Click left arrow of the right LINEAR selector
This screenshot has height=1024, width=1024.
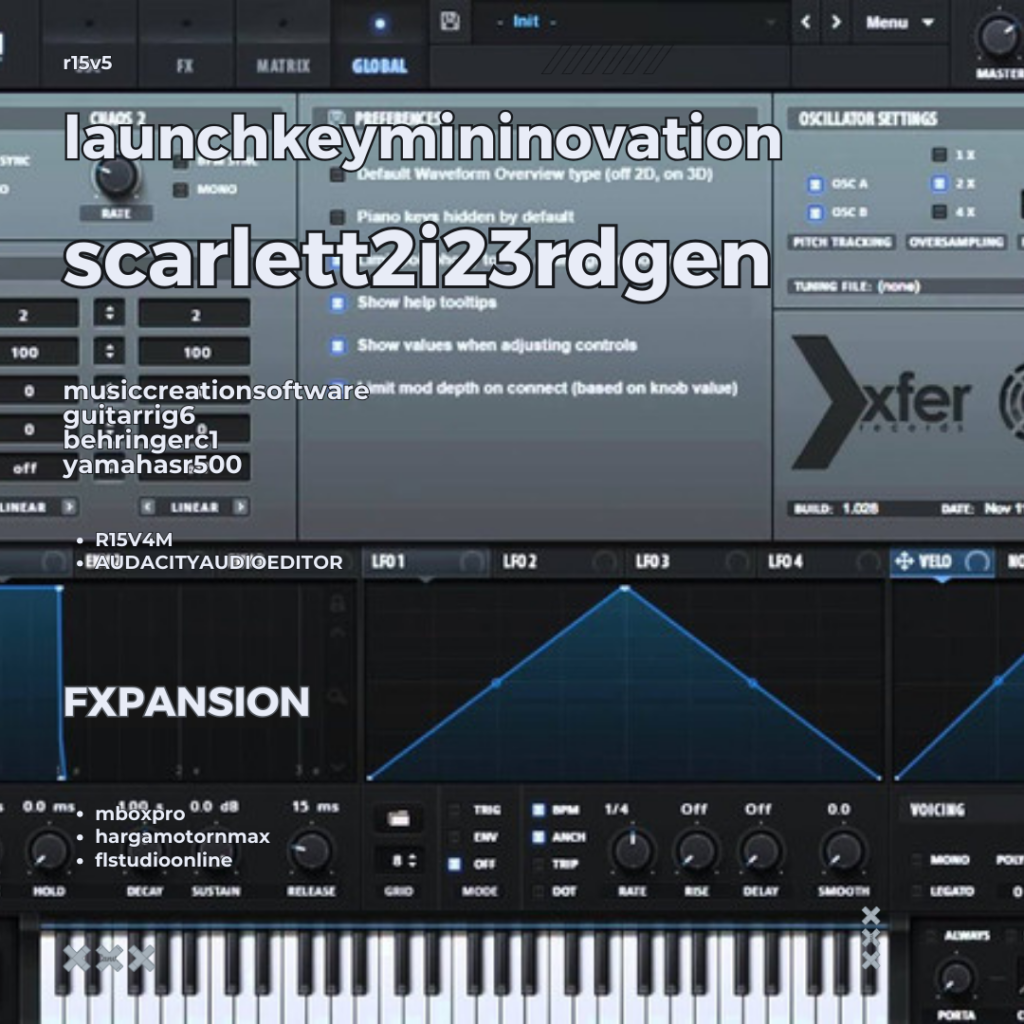(148, 507)
